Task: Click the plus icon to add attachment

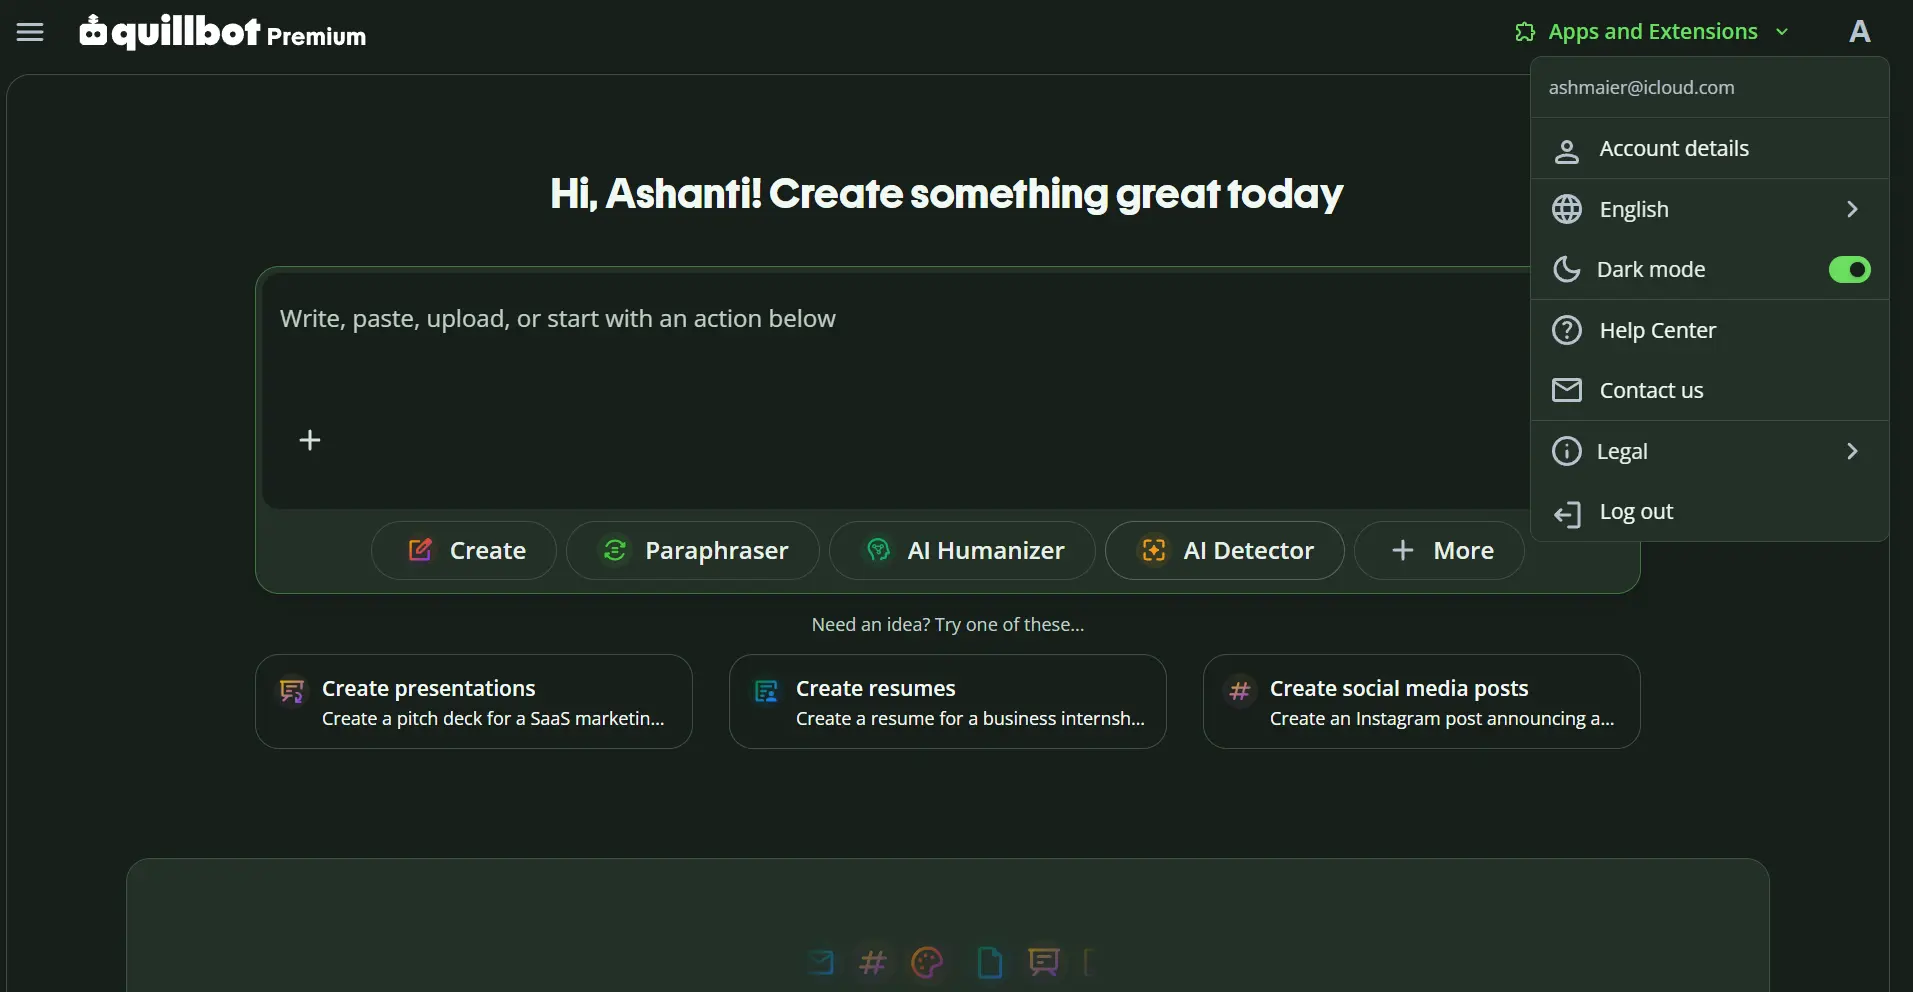Action: [x=310, y=440]
